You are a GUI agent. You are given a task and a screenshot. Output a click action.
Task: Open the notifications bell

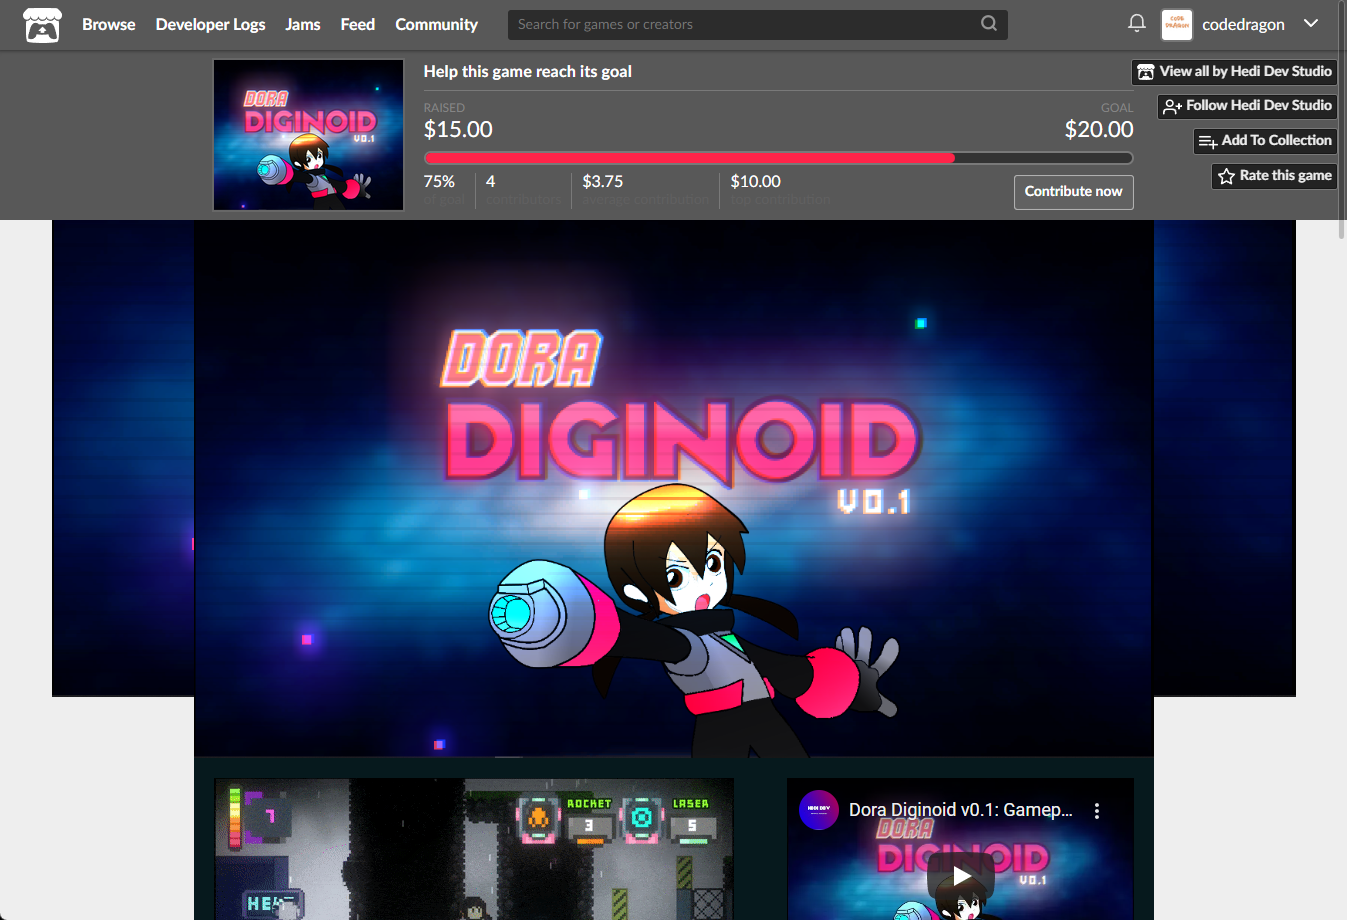click(1137, 23)
